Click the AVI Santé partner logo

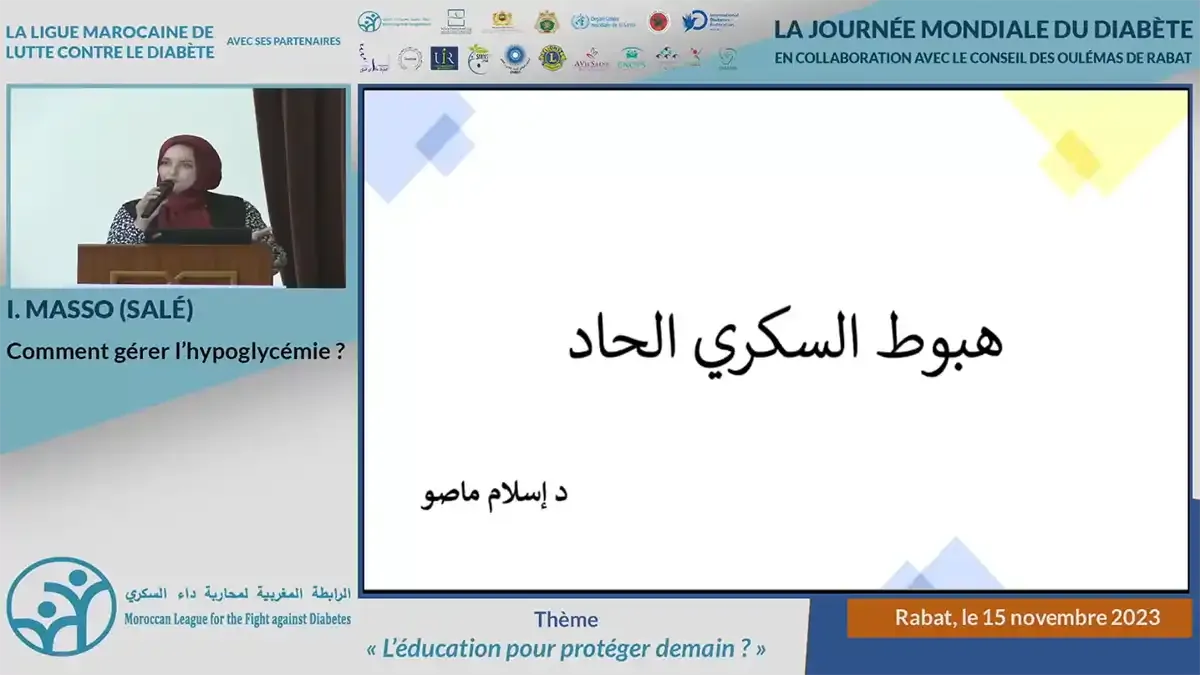[x=591, y=59]
